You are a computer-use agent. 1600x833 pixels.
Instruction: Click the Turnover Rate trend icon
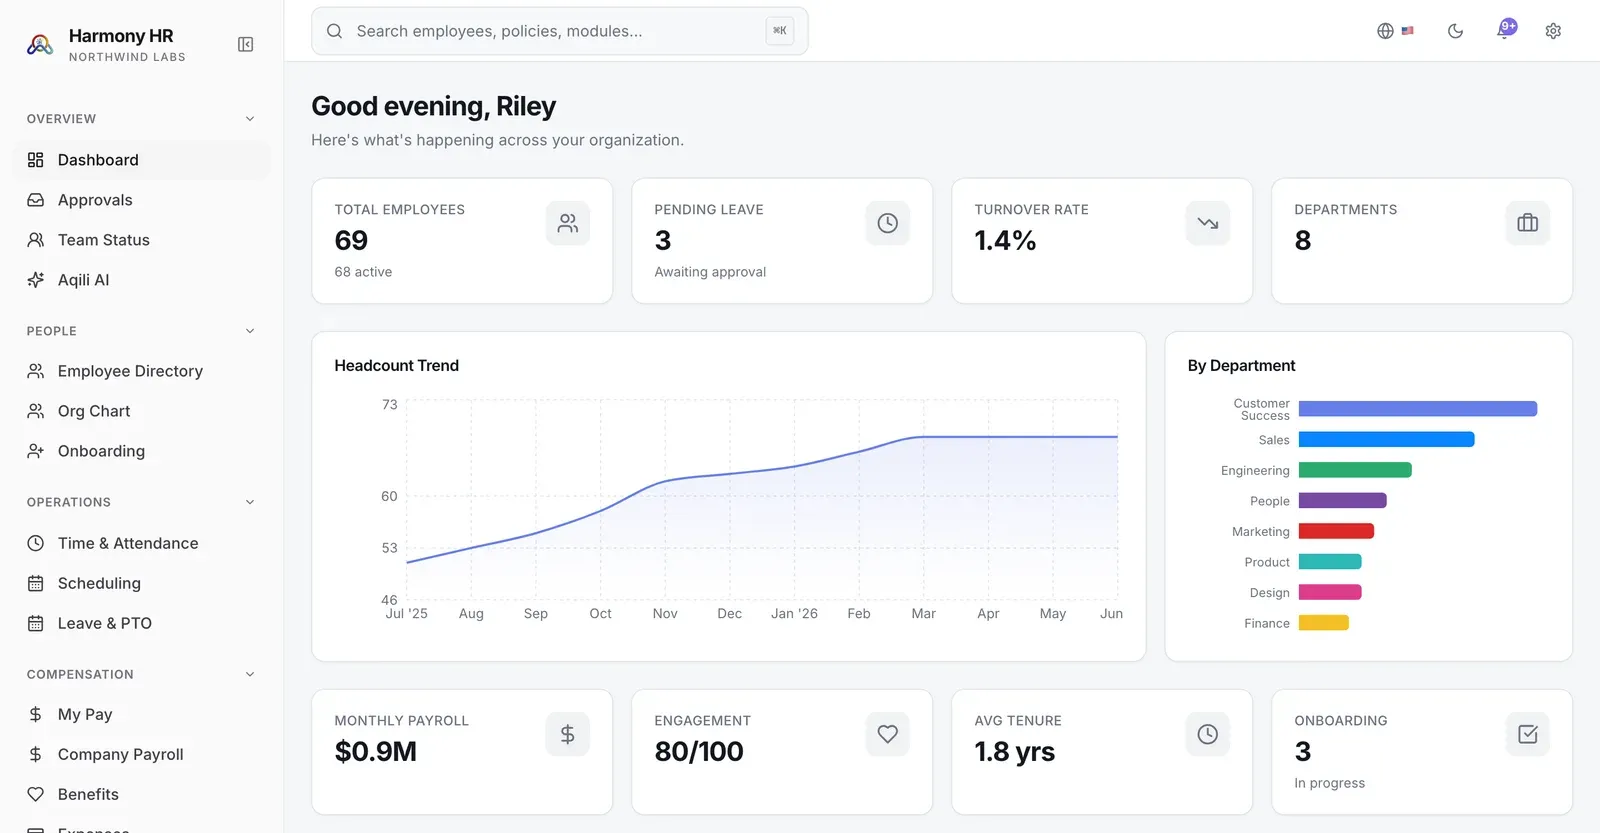1208,223
